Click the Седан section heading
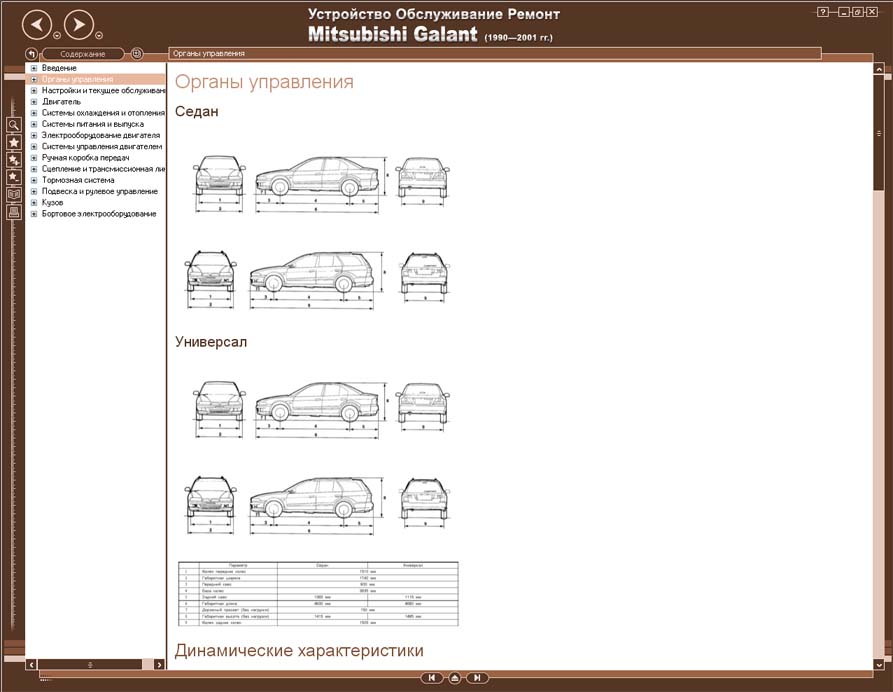893x692 pixels. [x=196, y=112]
